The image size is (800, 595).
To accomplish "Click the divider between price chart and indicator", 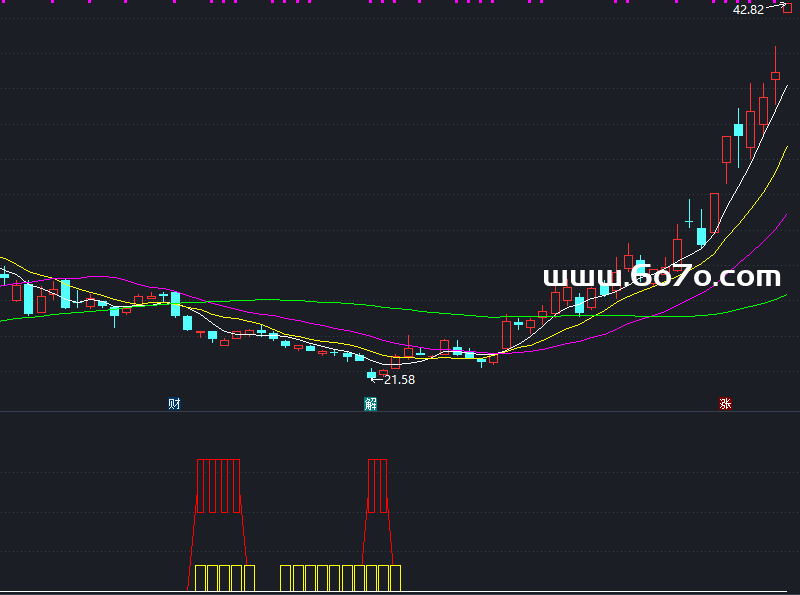I will point(400,412).
